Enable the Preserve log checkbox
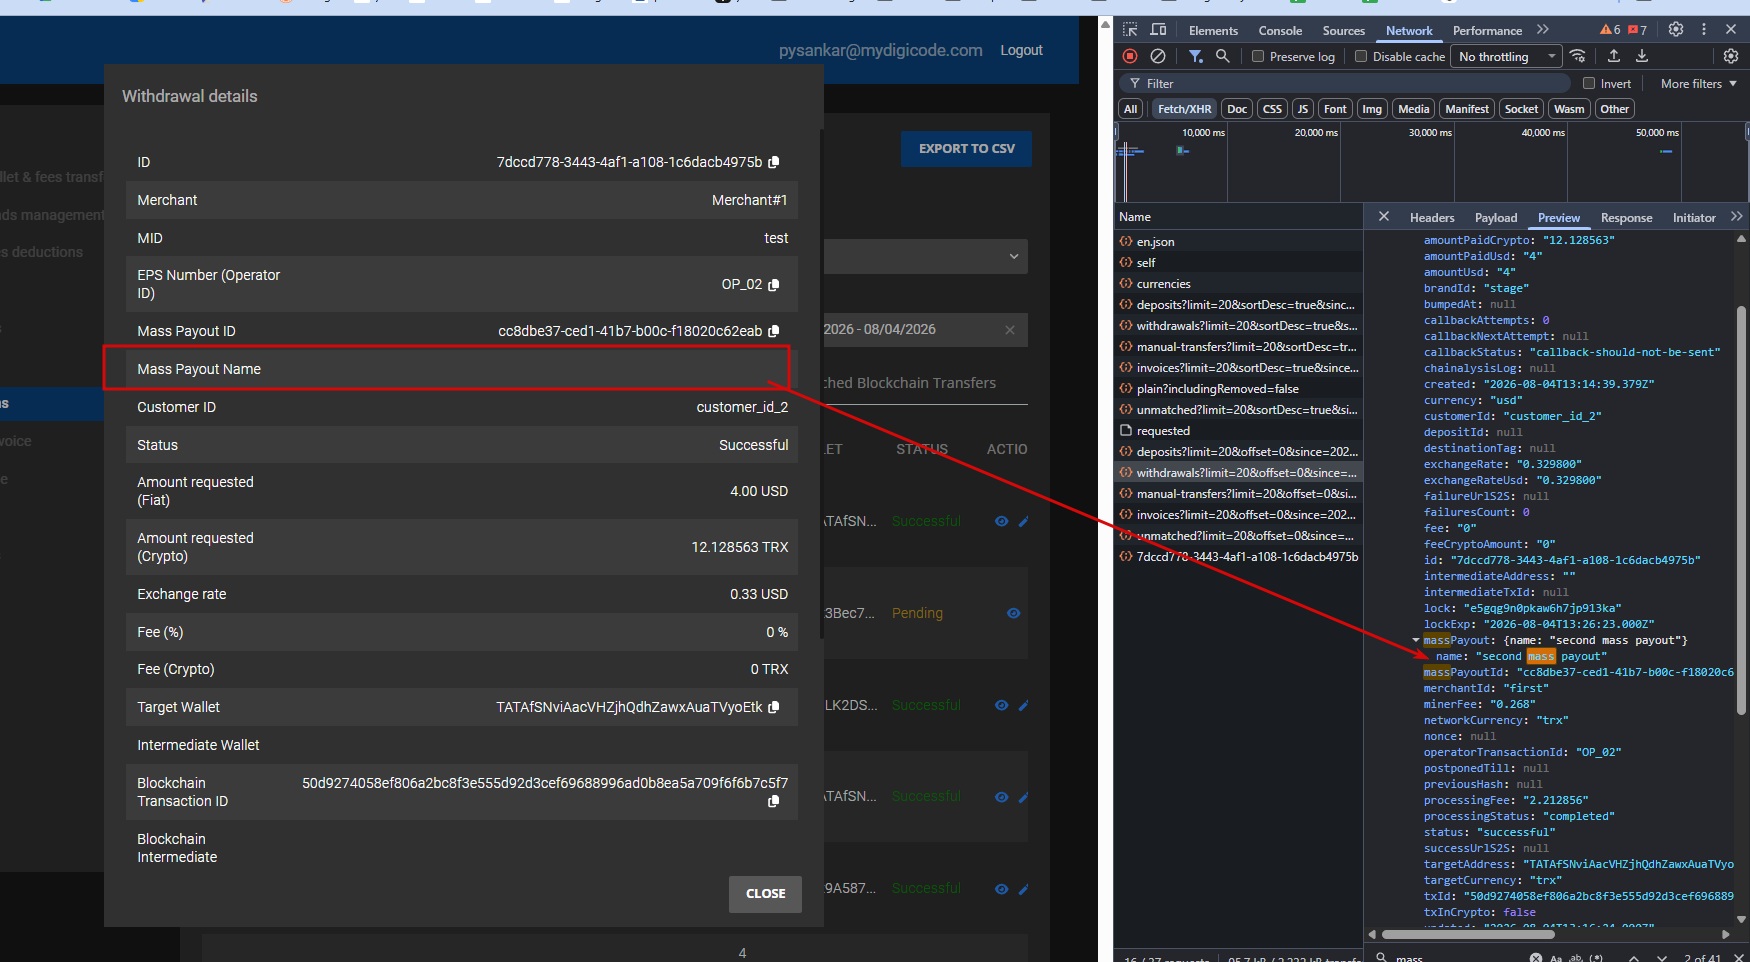This screenshot has width=1750, height=962. coord(1258,57)
